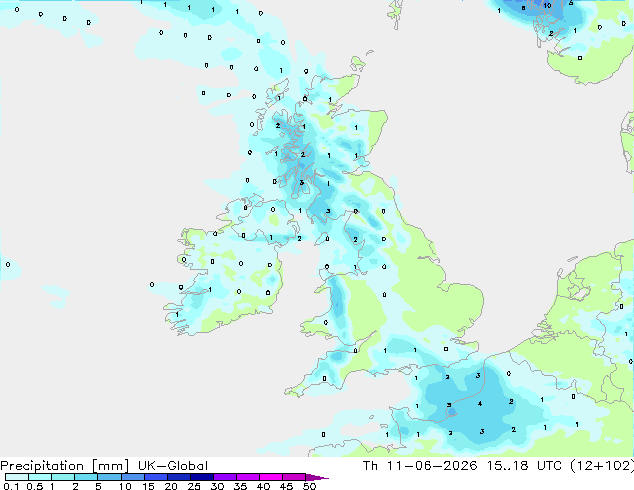Click the "40" legend scale label
Image resolution: width=634 pixels, height=490 pixels.
tap(263, 486)
